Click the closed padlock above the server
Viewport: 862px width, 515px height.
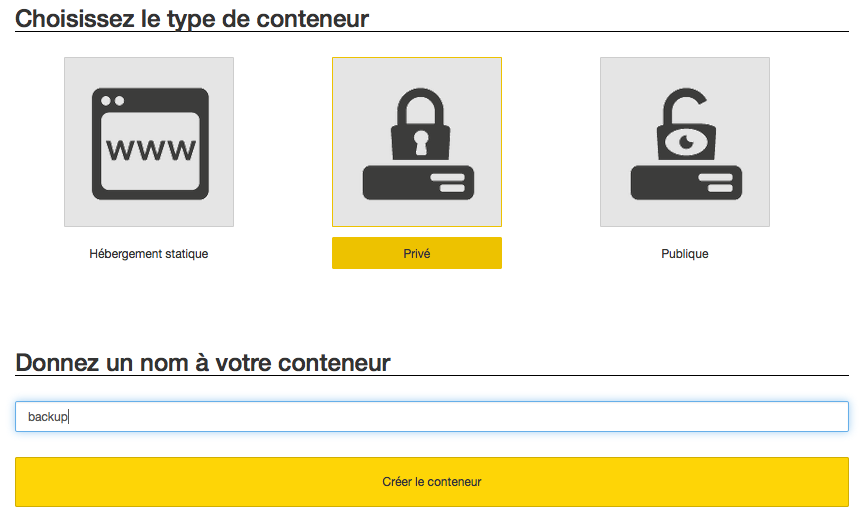tap(421, 124)
